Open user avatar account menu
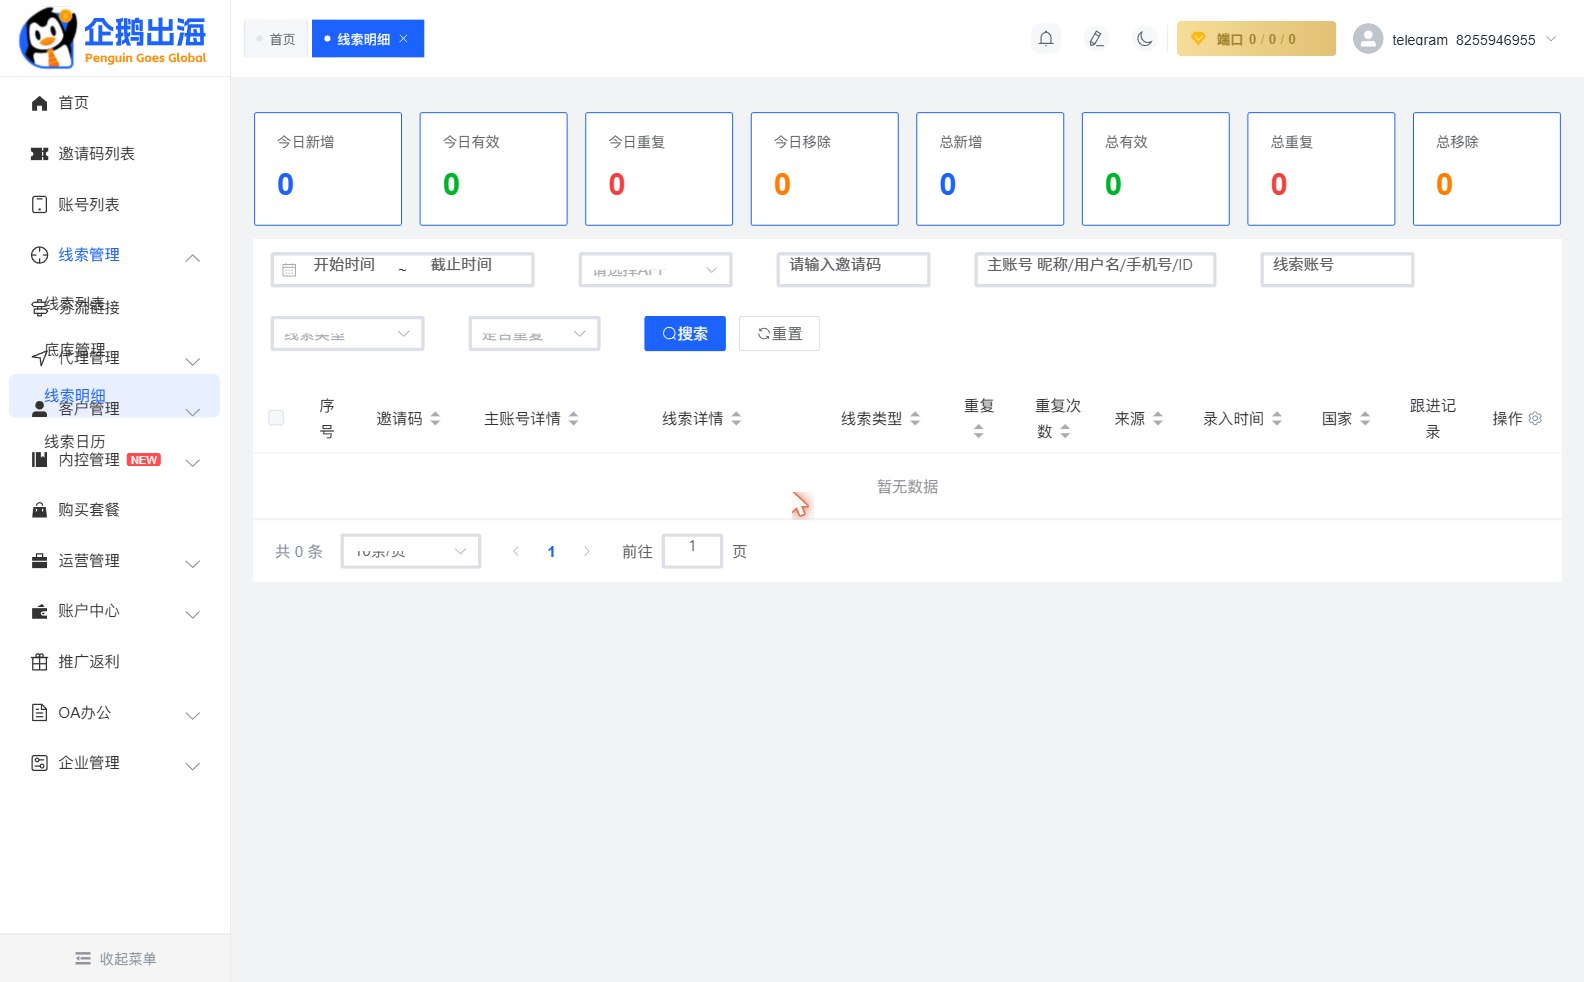The width and height of the screenshot is (1584, 982). [1368, 39]
